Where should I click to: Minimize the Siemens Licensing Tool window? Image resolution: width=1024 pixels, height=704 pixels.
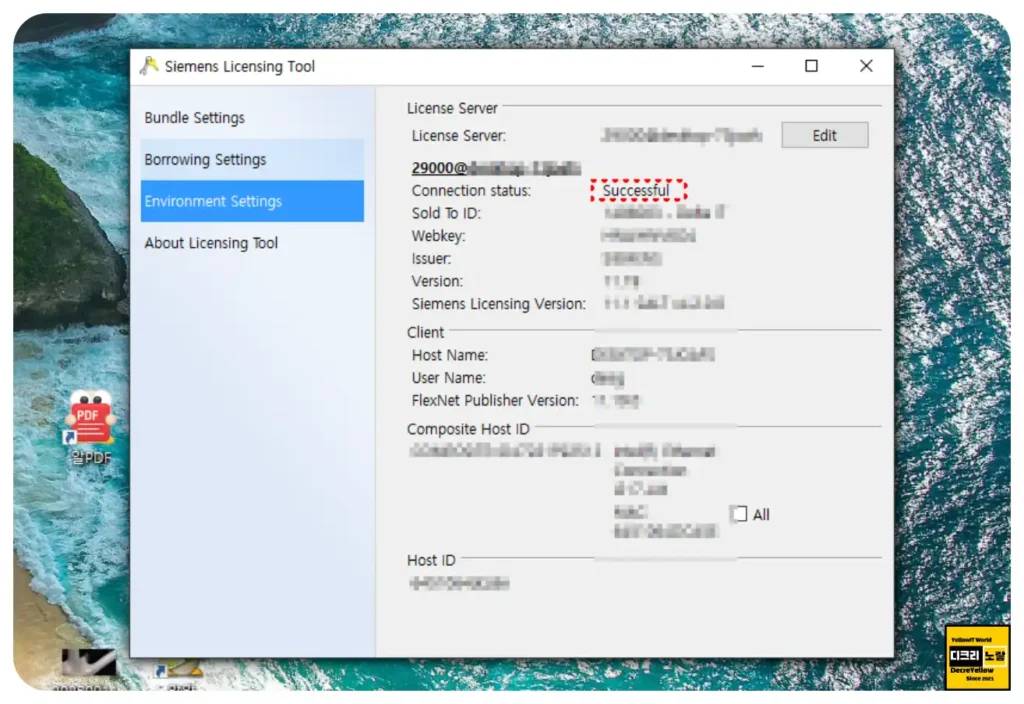pyautogui.click(x=758, y=66)
